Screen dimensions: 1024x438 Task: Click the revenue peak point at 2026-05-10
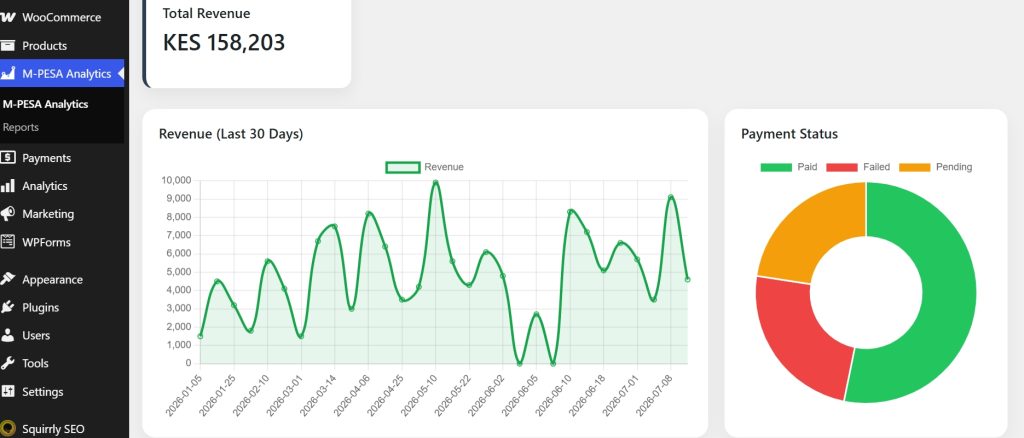pyautogui.click(x=436, y=183)
